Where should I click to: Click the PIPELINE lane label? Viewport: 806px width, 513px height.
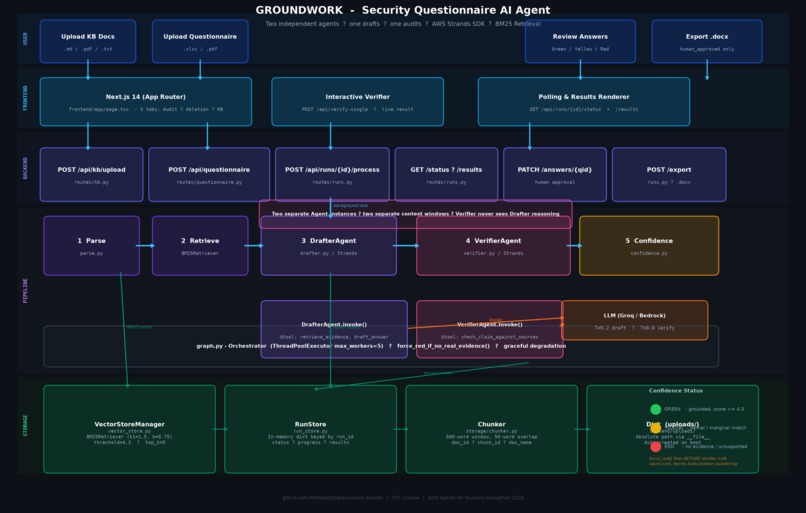(25, 290)
